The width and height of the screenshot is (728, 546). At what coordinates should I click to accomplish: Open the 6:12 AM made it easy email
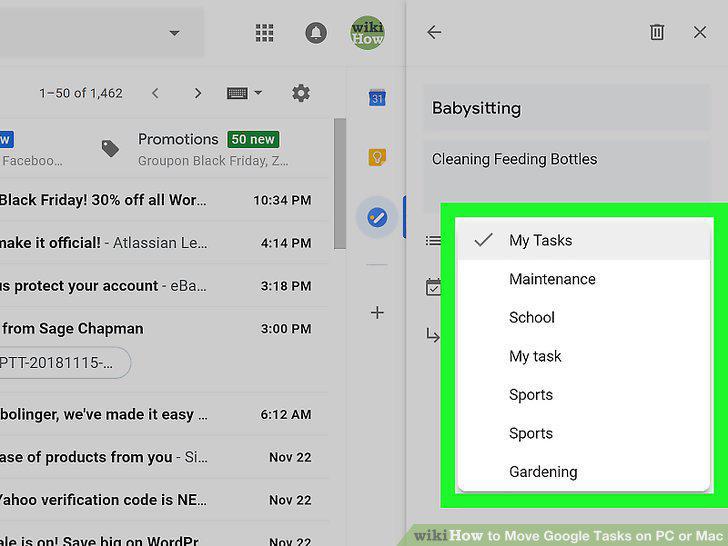point(162,415)
